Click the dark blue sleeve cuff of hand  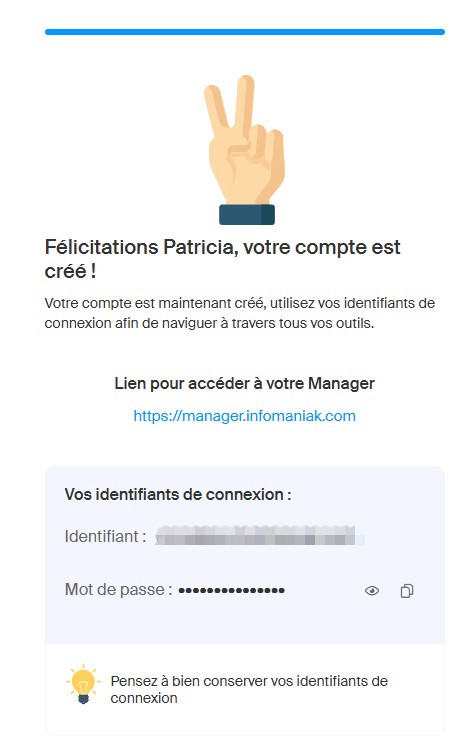pyautogui.click(x=247, y=215)
